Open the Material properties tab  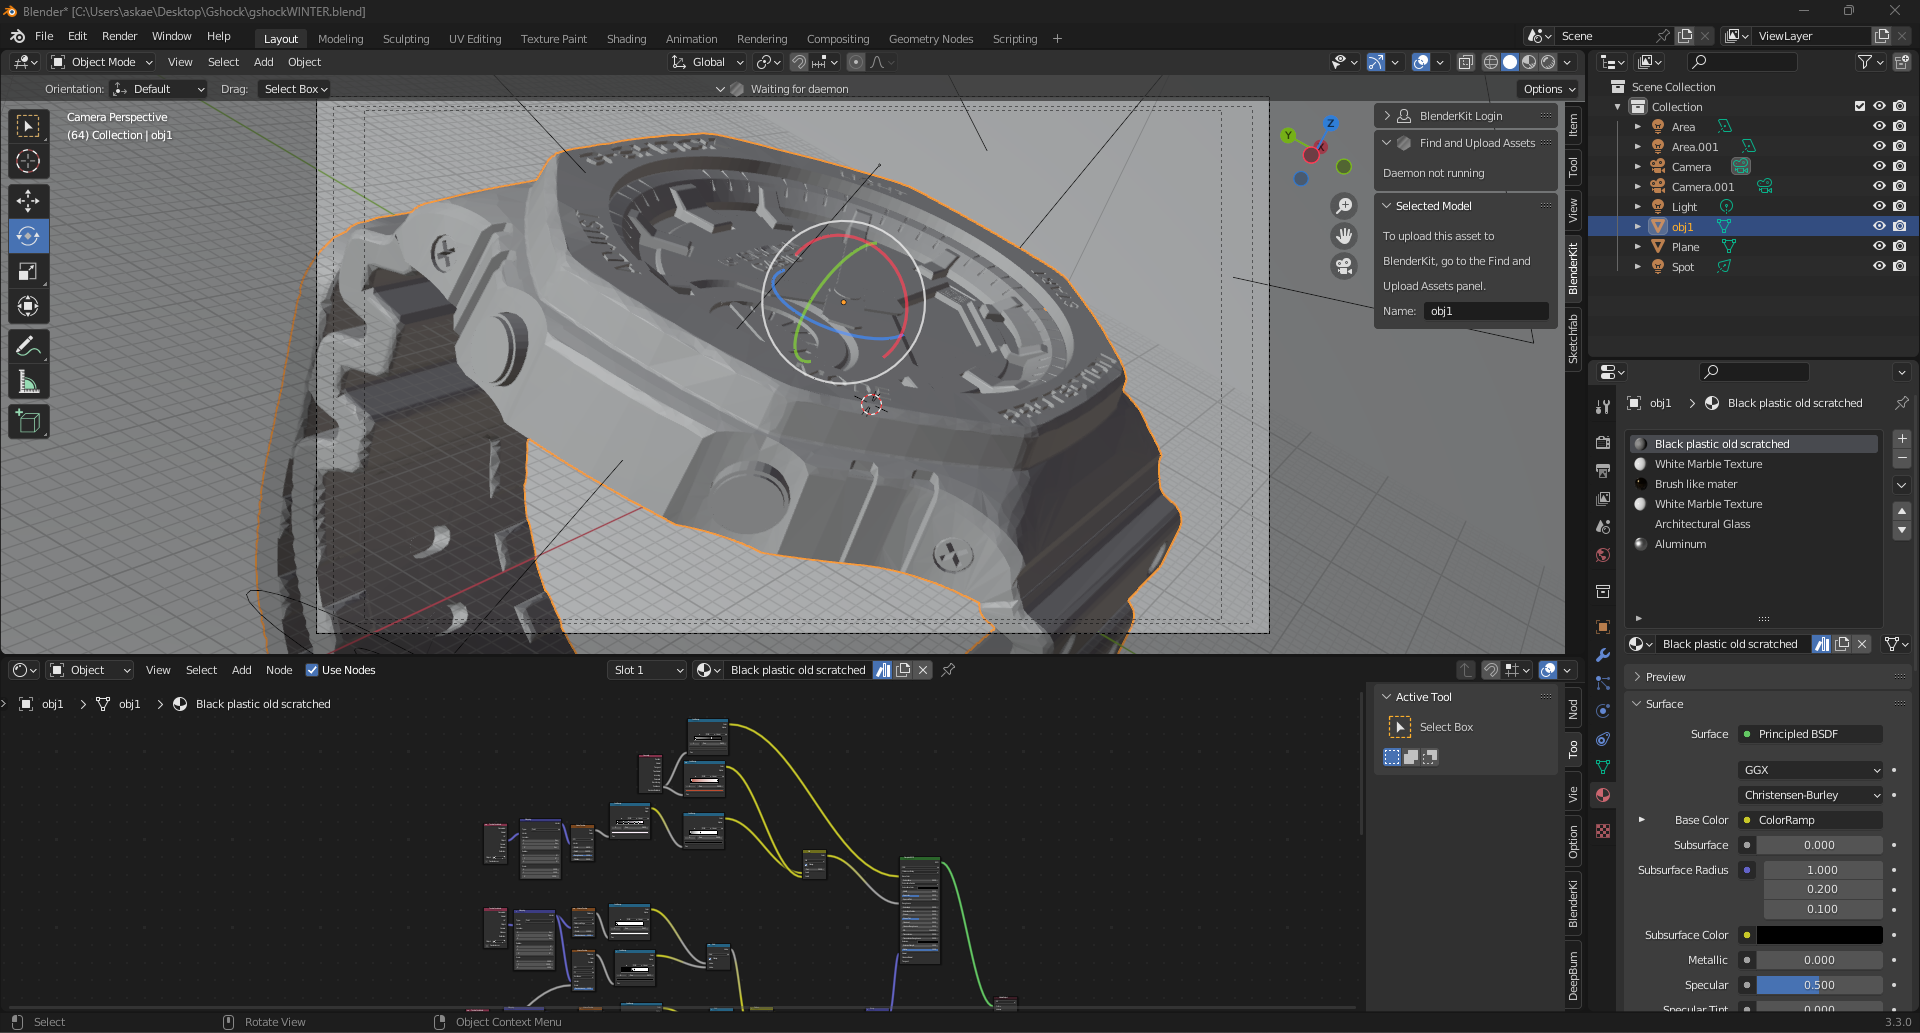click(1603, 795)
